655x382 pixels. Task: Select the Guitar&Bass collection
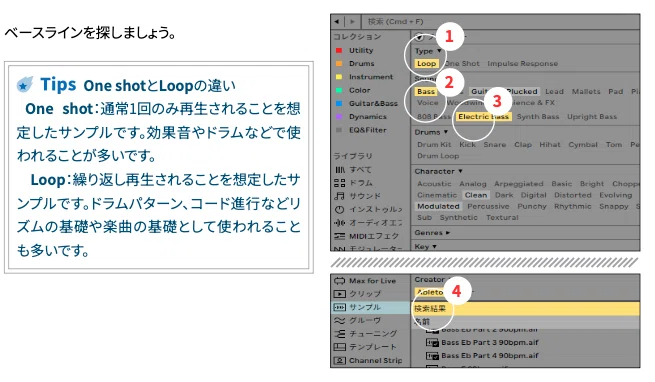coord(373,103)
